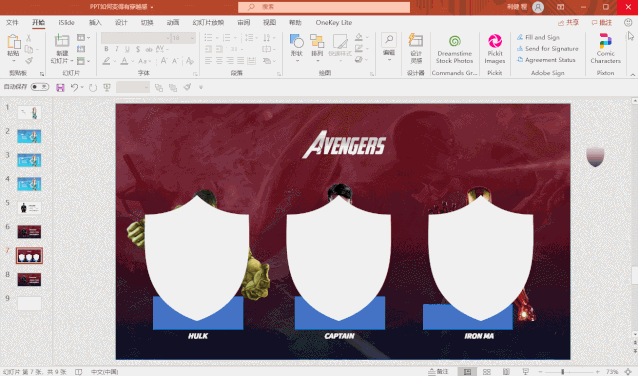Click the shape fill bucket icon
Screen dimensions: 638x376
point(358,37)
